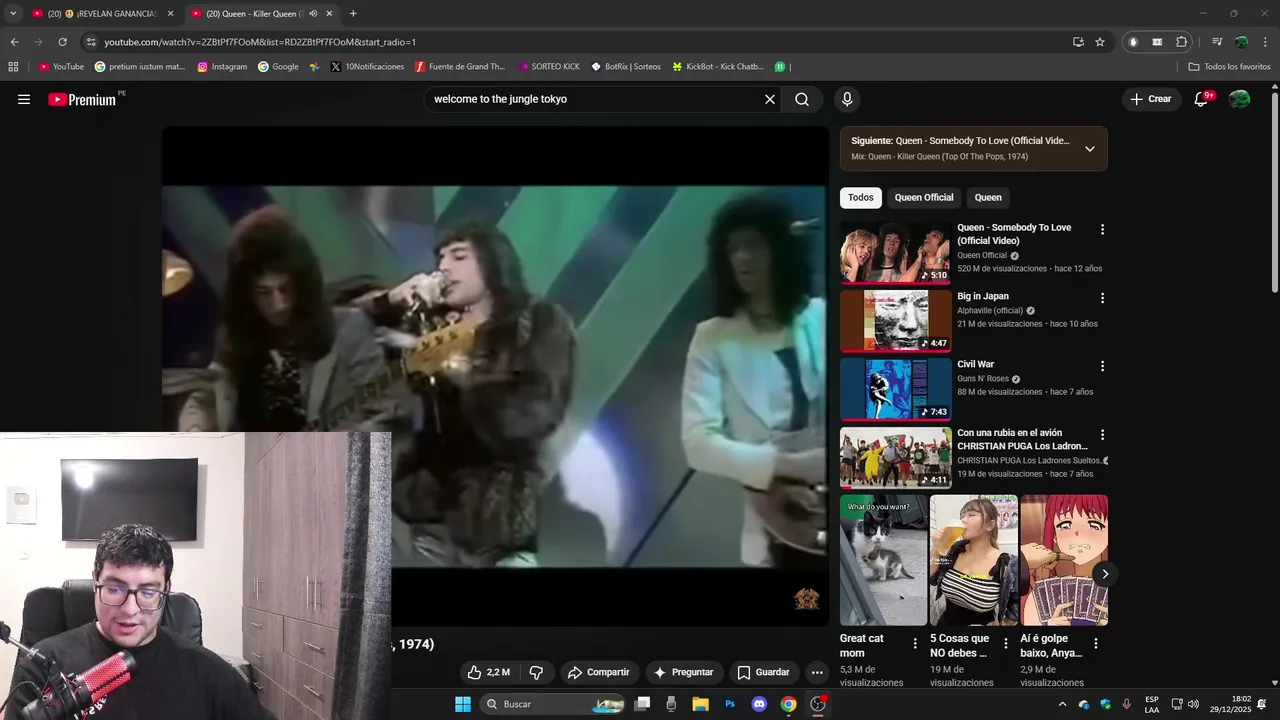The image size is (1280, 720).
Task: Start voice search with the microphone
Action: coord(847,99)
